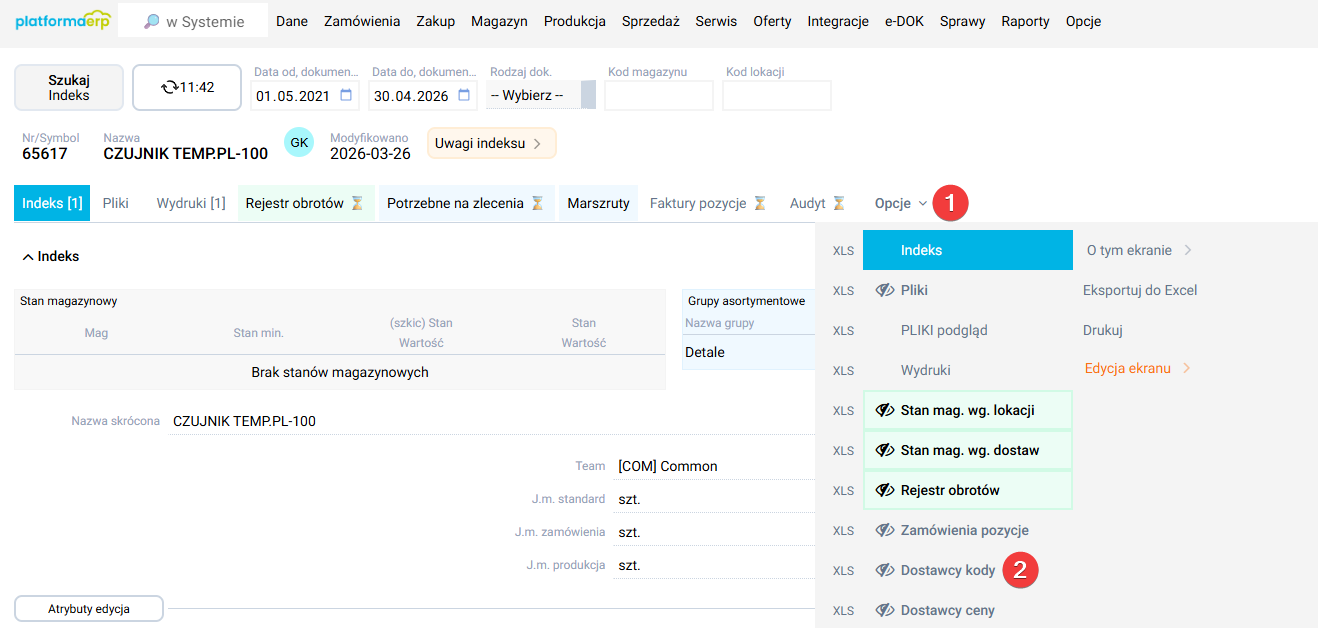Open the Magazyn menu
The height and width of the screenshot is (628, 1318).
click(x=498, y=19)
